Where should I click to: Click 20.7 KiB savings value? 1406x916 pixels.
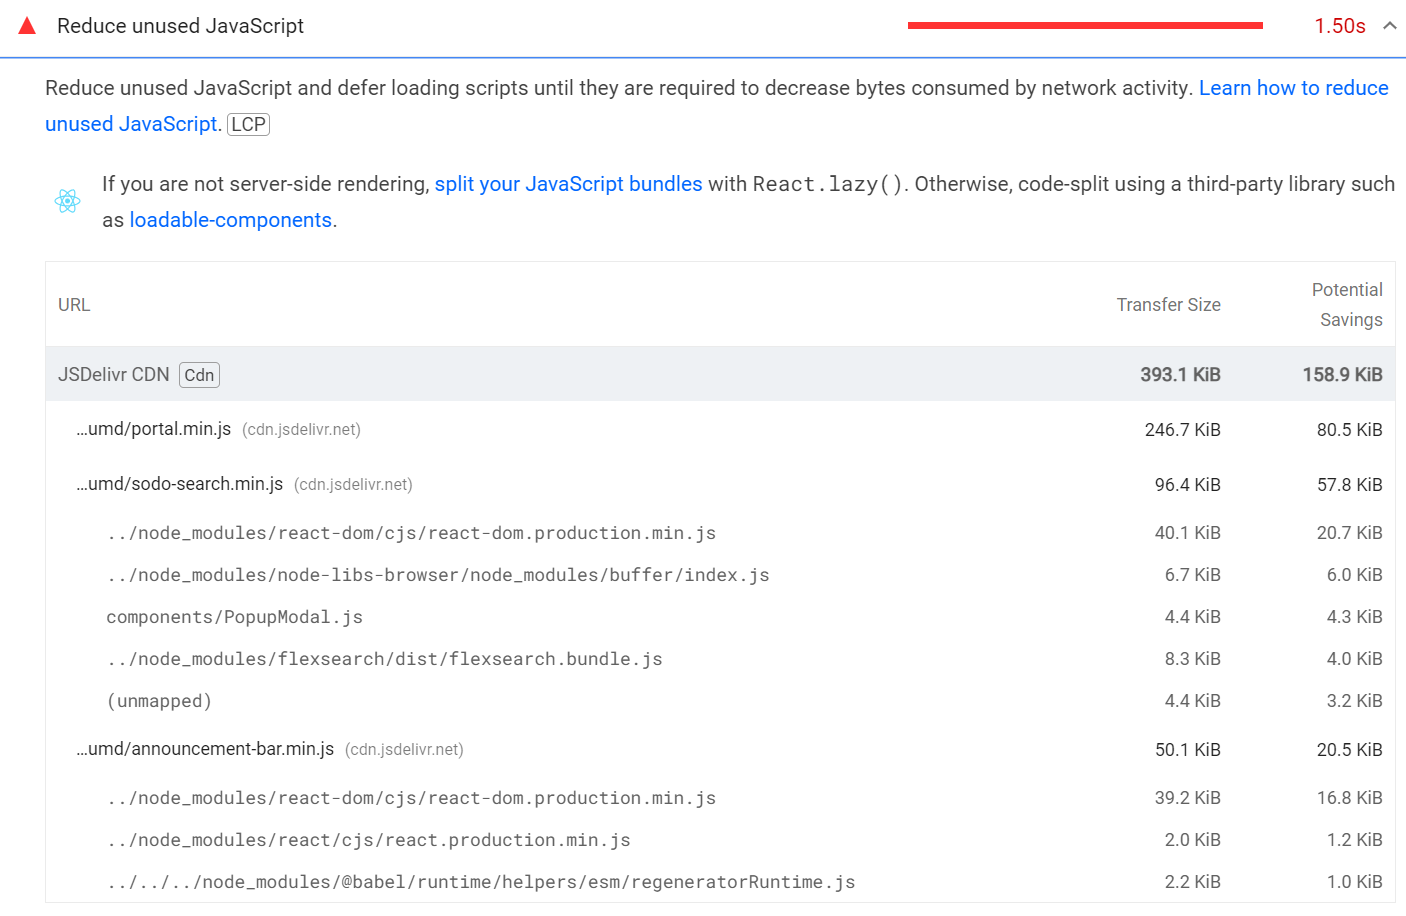click(x=1349, y=533)
